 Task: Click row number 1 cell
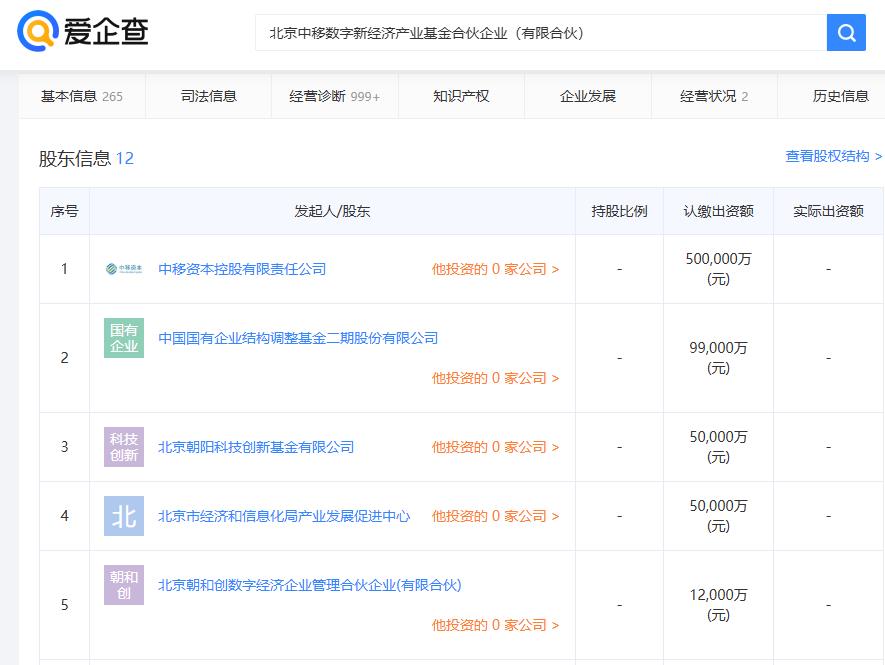tap(64, 269)
